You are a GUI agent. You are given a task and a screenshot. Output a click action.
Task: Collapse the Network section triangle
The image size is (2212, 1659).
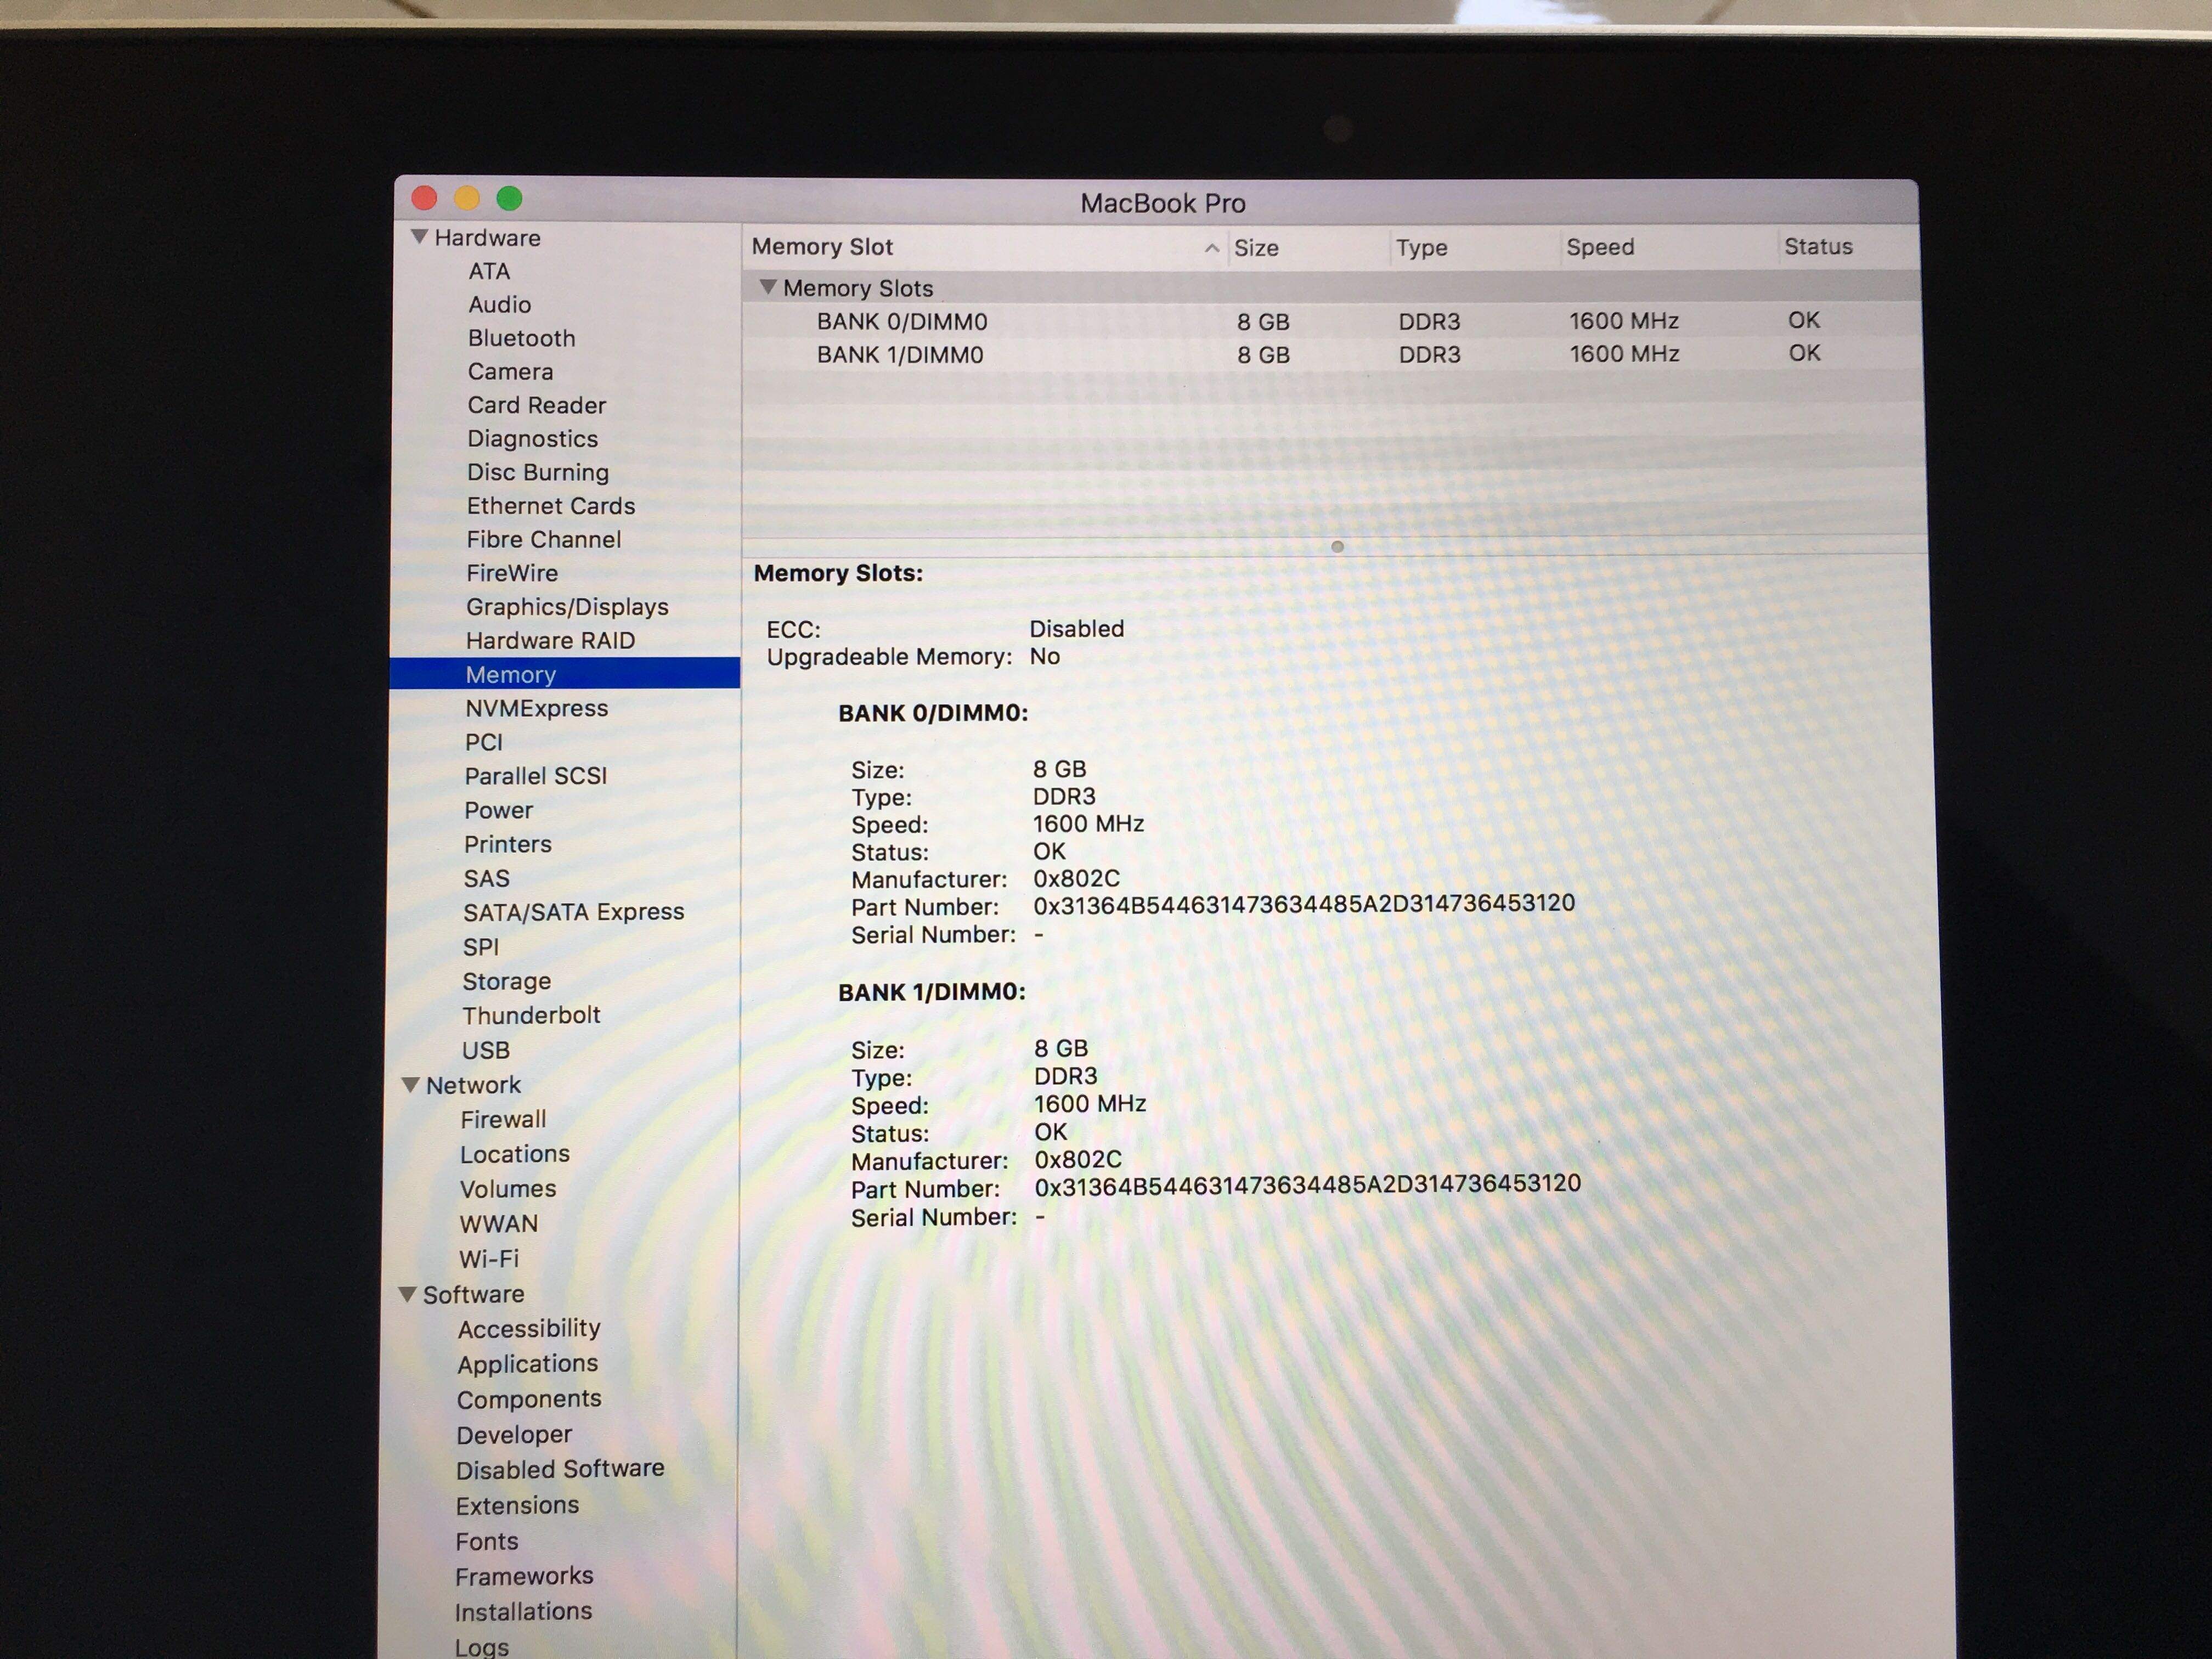click(x=410, y=1084)
